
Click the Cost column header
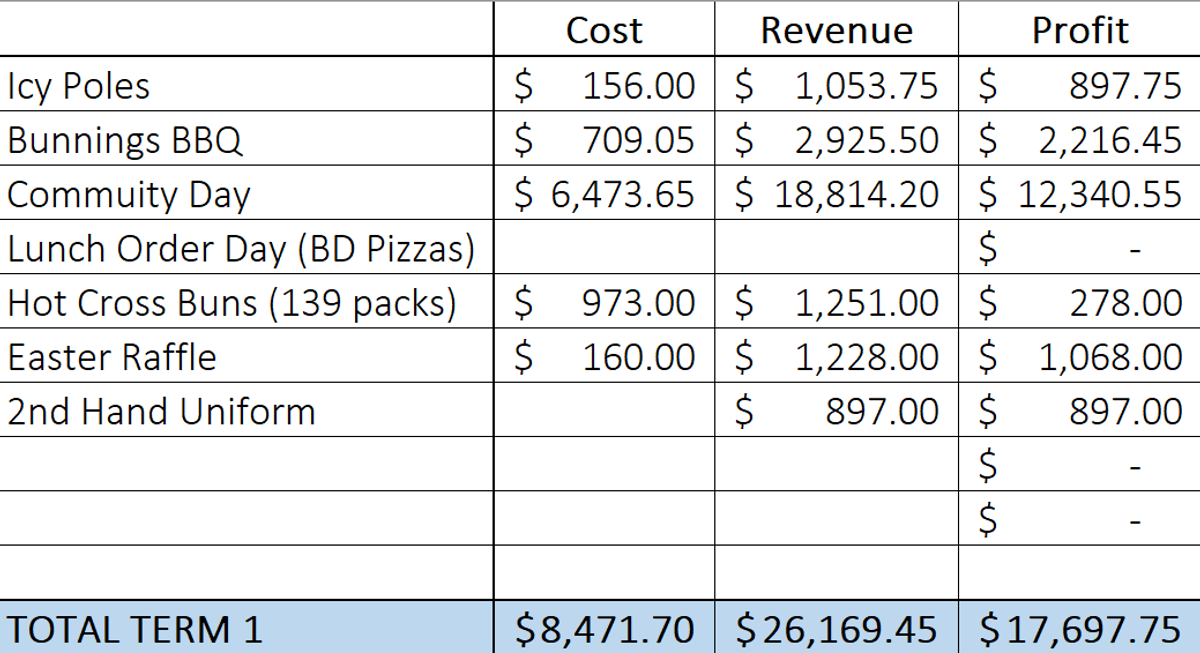click(604, 30)
